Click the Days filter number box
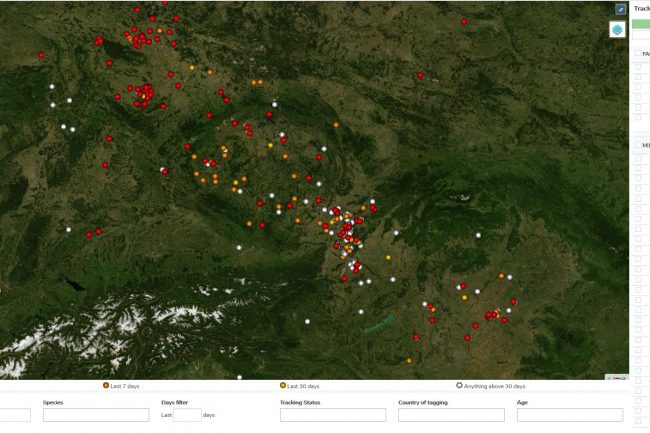The width and height of the screenshot is (650, 433). tap(187, 415)
